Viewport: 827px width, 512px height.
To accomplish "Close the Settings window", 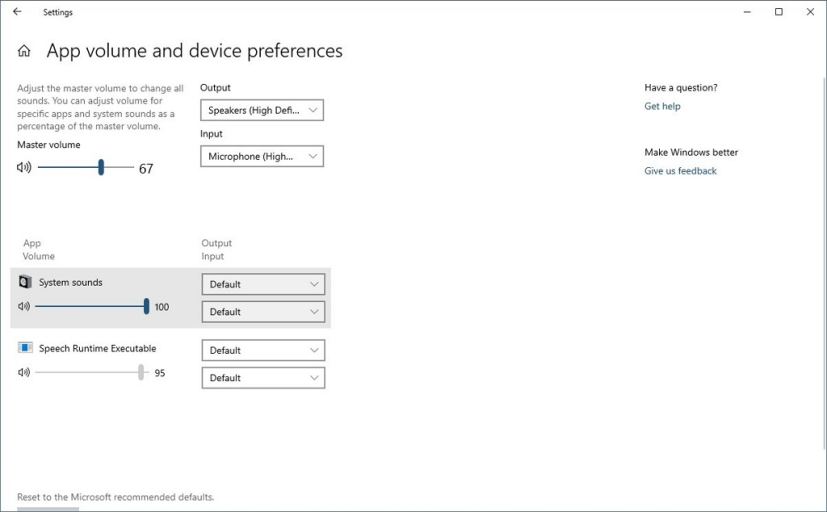I will [x=810, y=12].
